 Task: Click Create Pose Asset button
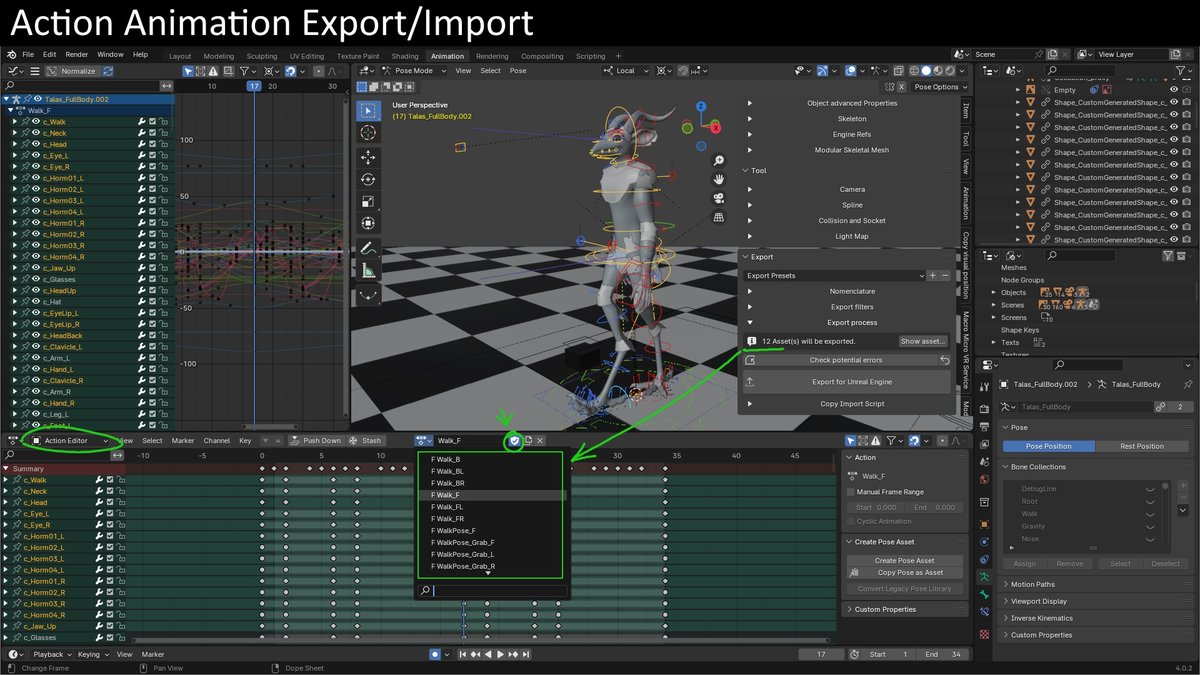(904, 560)
